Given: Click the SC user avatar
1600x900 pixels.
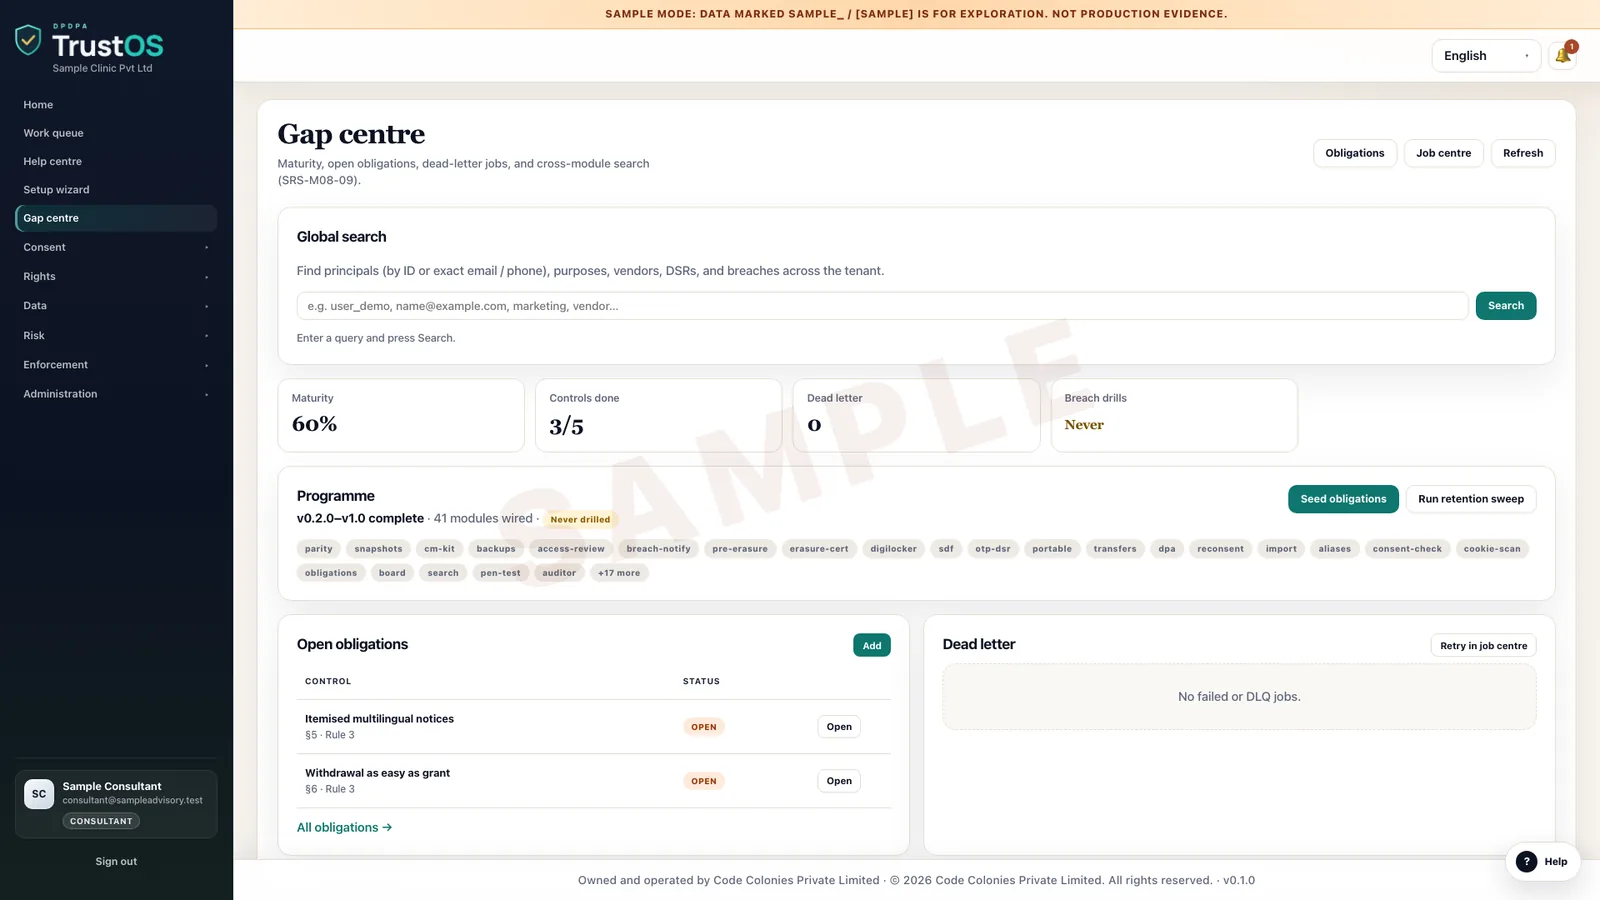Looking at the screenshot, I should pyautogui.click(x=39, y=794).
